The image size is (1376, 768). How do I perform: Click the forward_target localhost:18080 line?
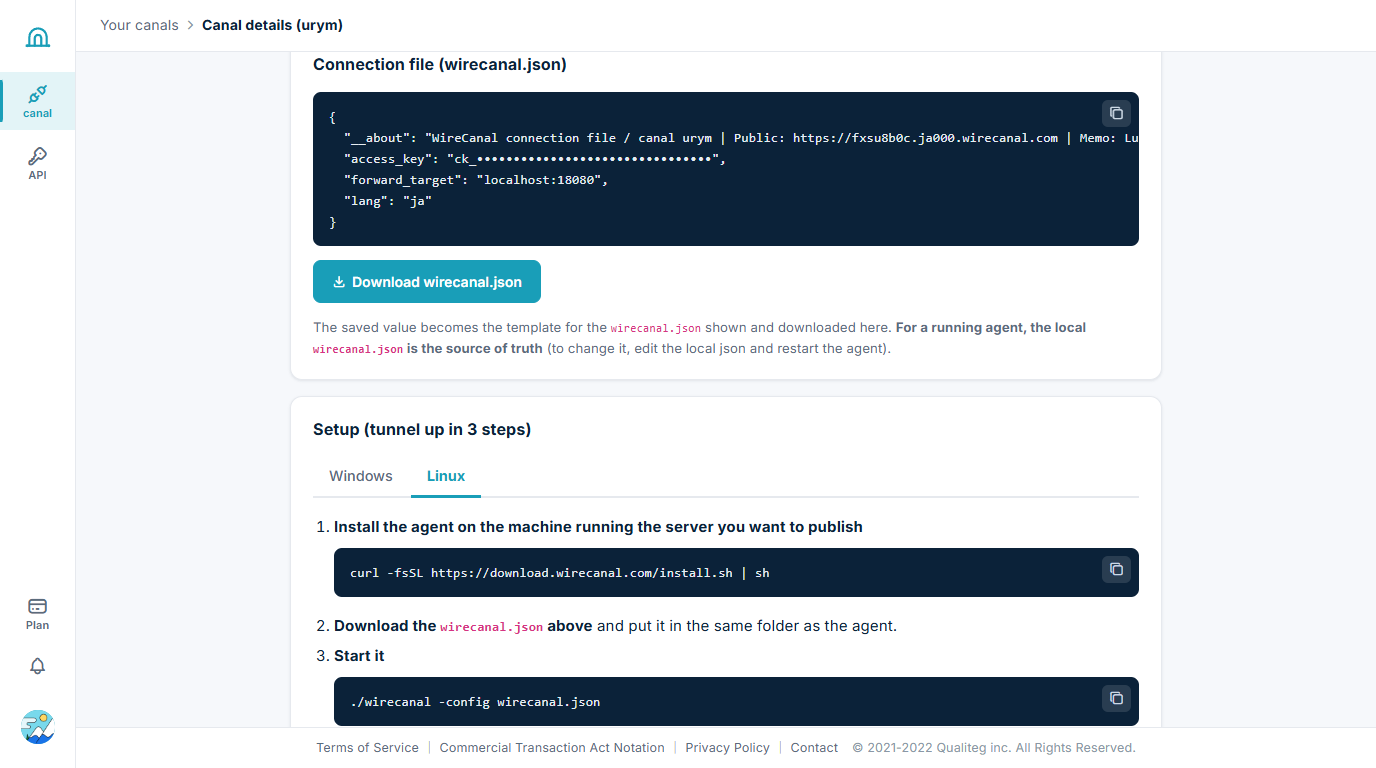(x=476, y=180)
